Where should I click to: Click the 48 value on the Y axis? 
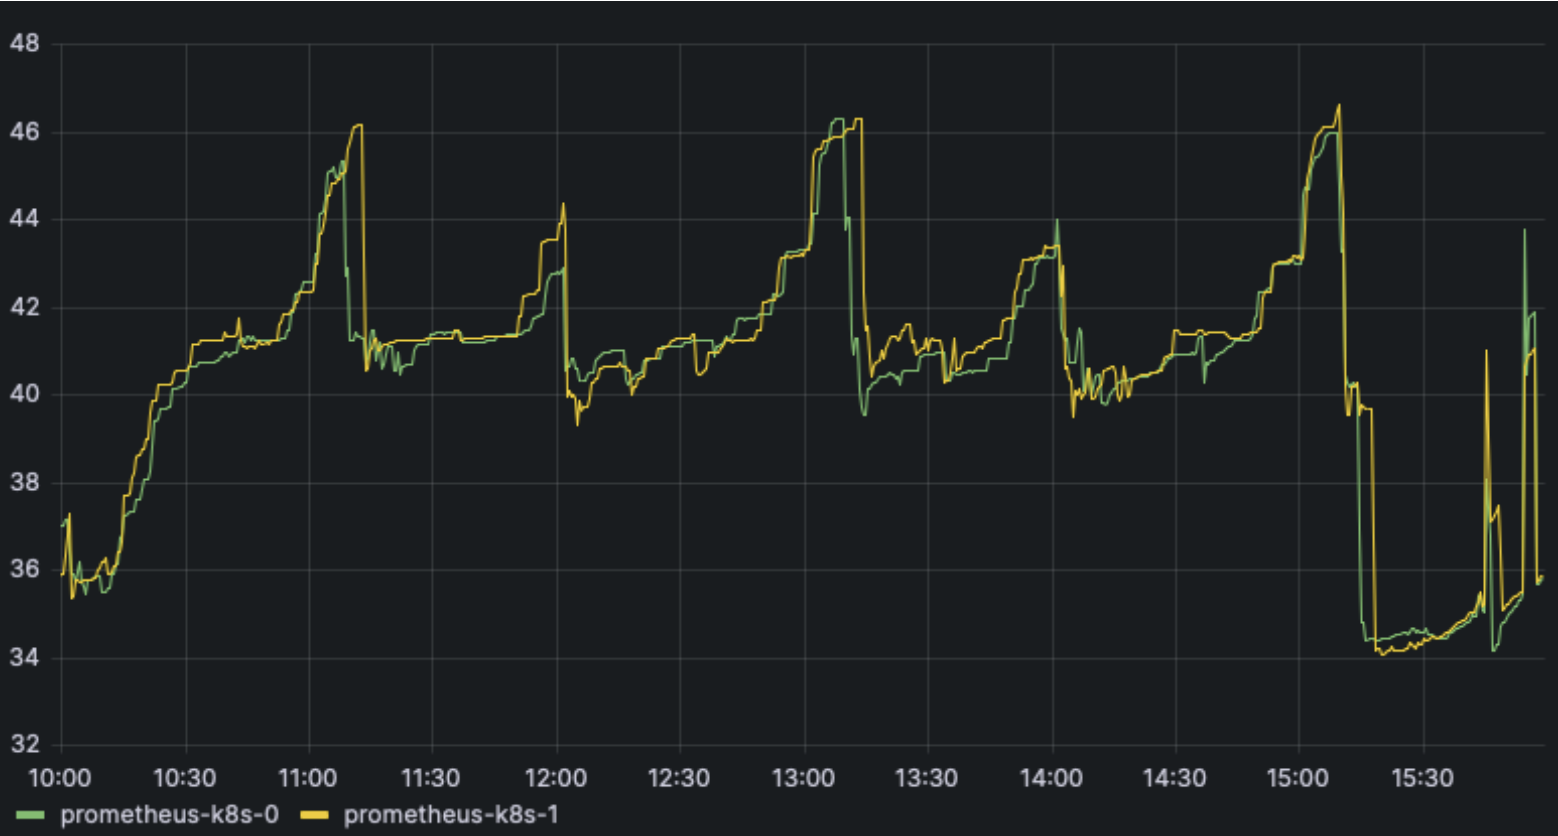pos(24,44)
